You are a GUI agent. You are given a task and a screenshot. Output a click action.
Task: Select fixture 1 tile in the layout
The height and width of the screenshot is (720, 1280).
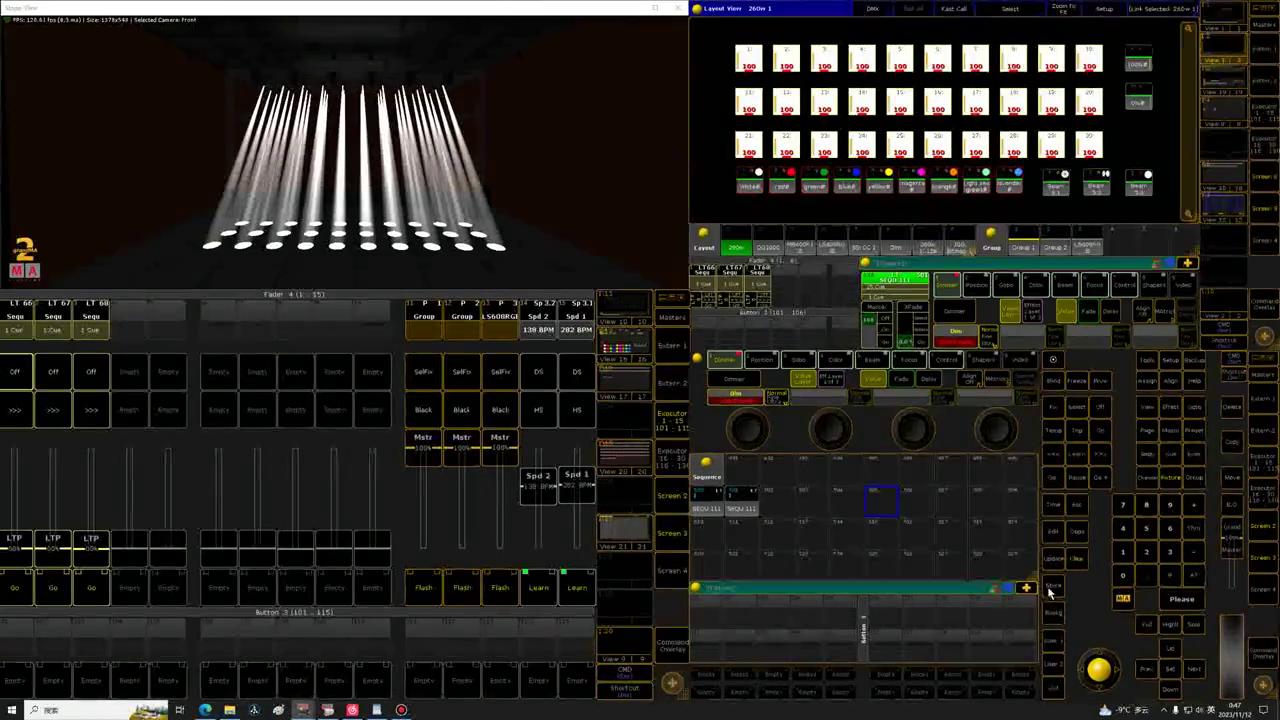(748, 59)
